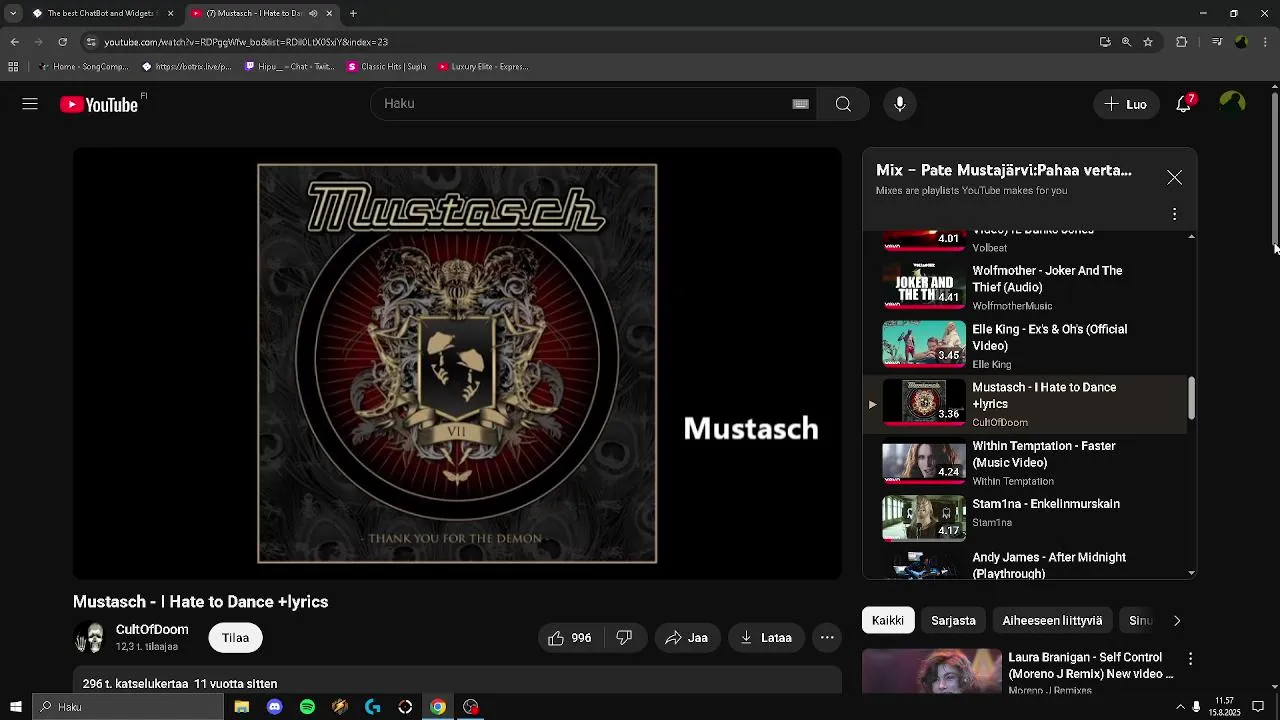Switch to The best ChatBot and Widgets tab
This screenshot has width=1280, height=720.
pyautogui.click(x=102, y=13)
